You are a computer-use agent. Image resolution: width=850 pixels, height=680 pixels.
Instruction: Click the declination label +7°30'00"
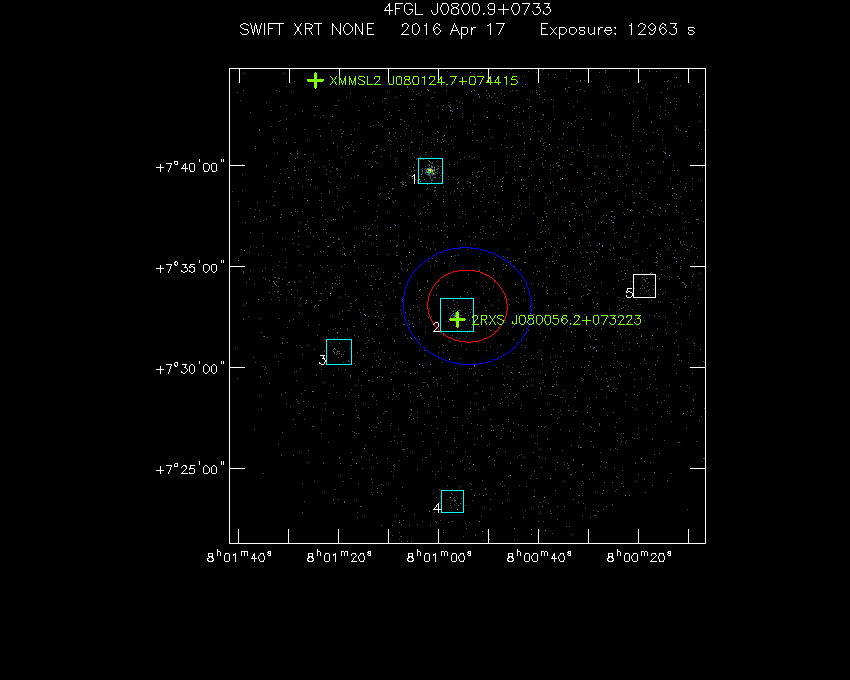tap(190, 369)
